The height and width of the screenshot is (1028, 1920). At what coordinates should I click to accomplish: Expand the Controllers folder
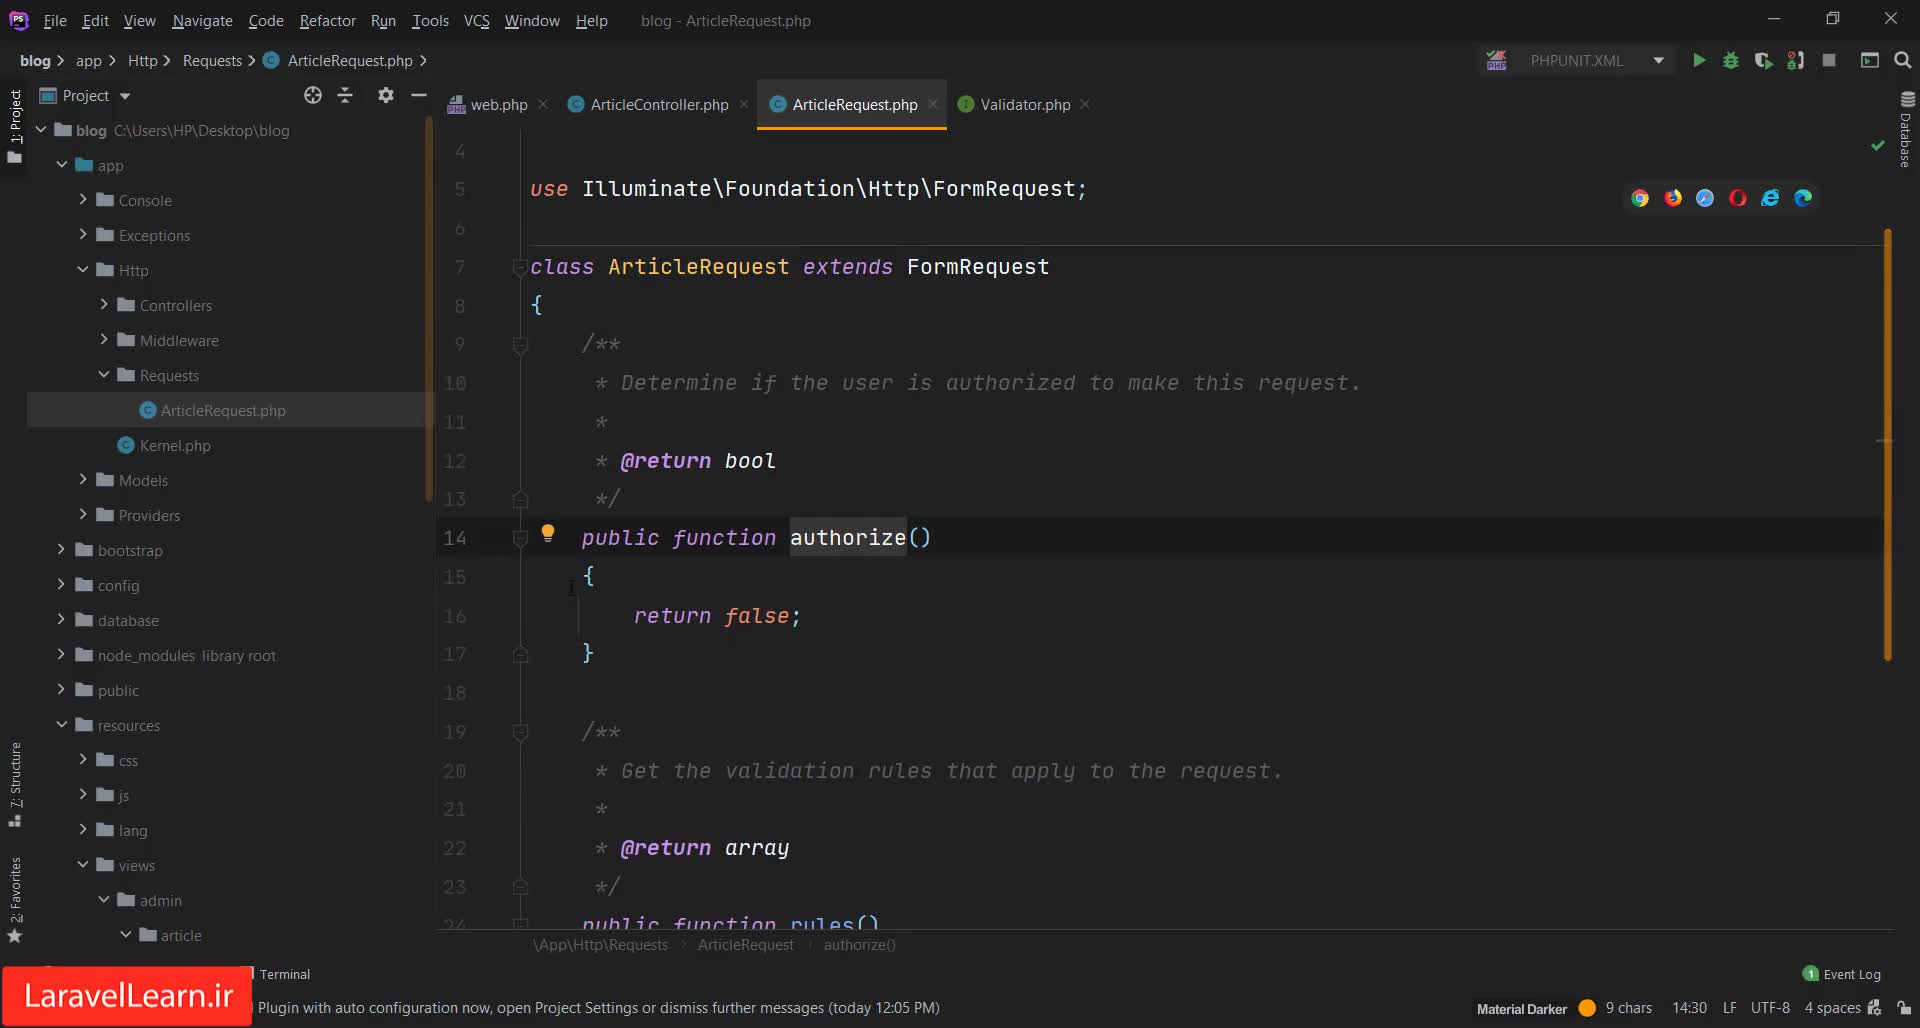pos(104,305)
